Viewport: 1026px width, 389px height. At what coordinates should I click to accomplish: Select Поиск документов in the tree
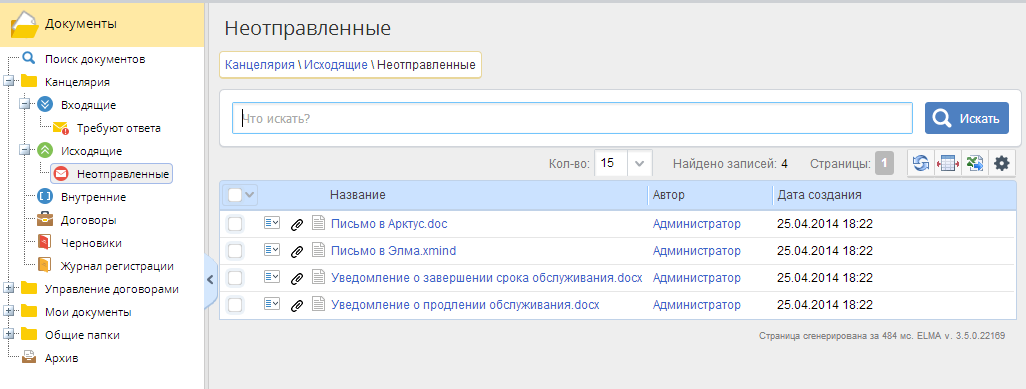(x=95, y=59)
